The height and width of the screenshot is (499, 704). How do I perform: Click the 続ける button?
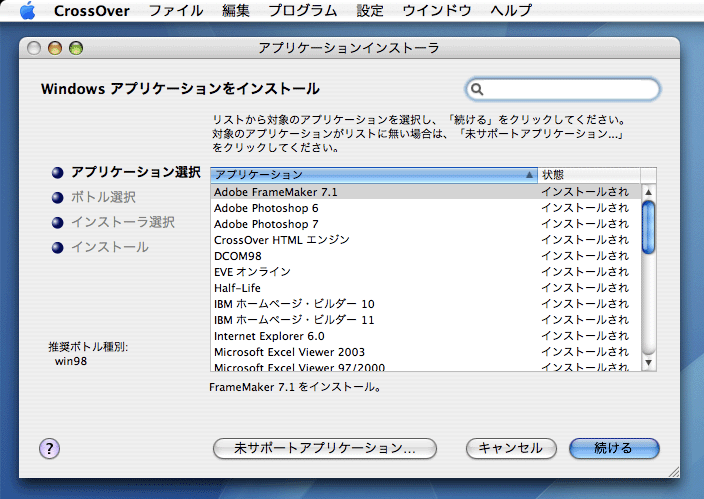tap(614, 448)
